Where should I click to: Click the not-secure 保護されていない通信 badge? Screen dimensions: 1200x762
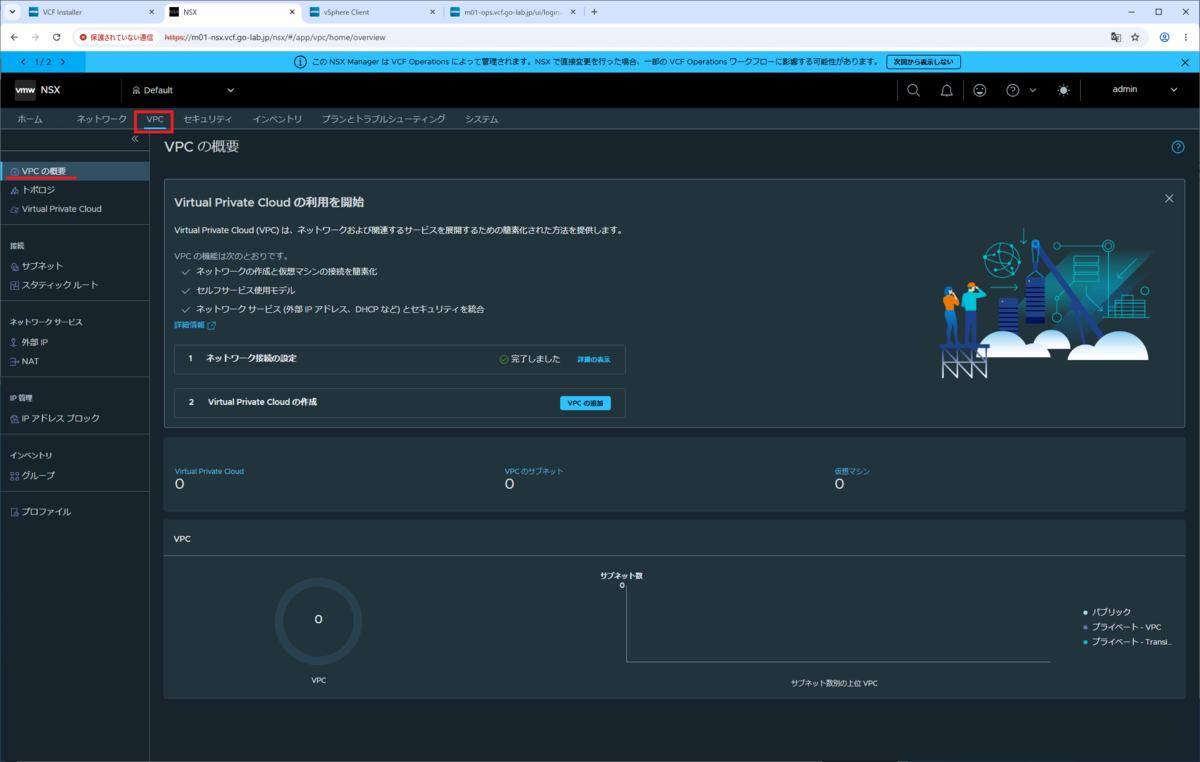(x=116, y=37)
